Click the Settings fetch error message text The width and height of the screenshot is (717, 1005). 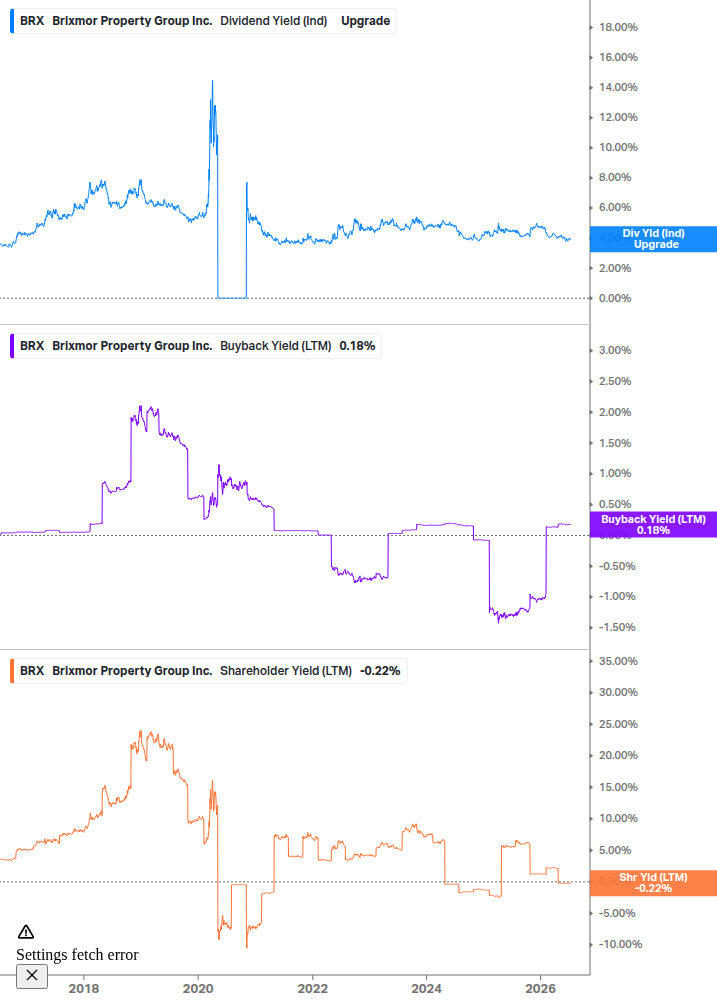[77, 955]
